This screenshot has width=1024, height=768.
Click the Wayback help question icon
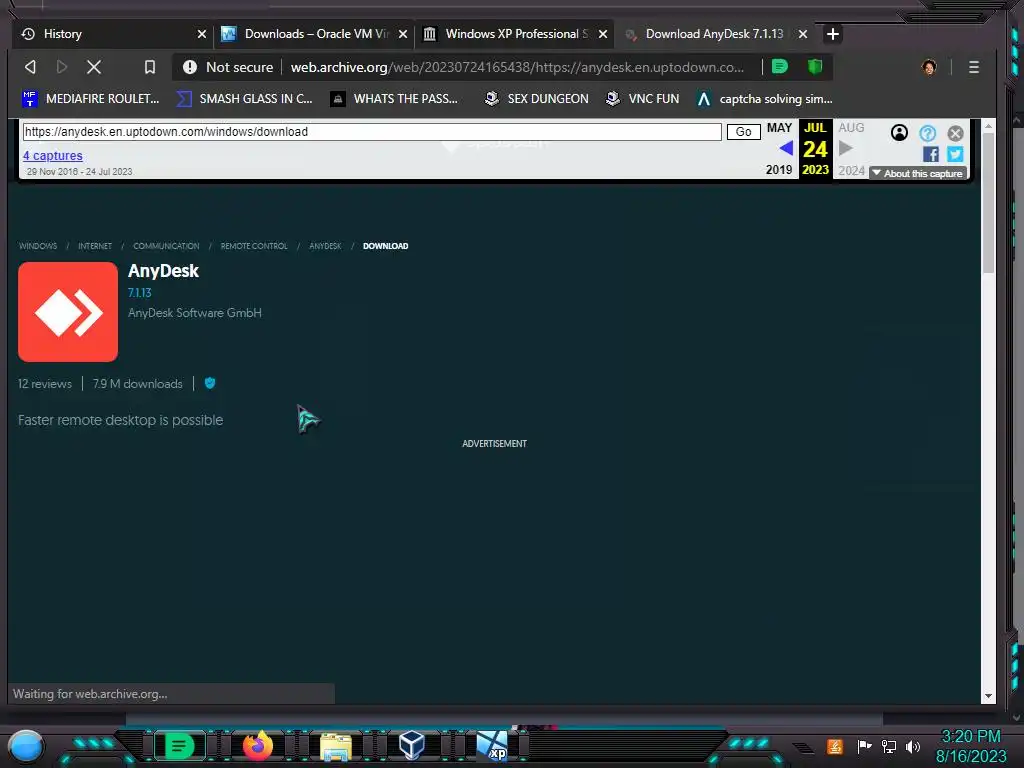pyautogui.click(x=927, y=133)
